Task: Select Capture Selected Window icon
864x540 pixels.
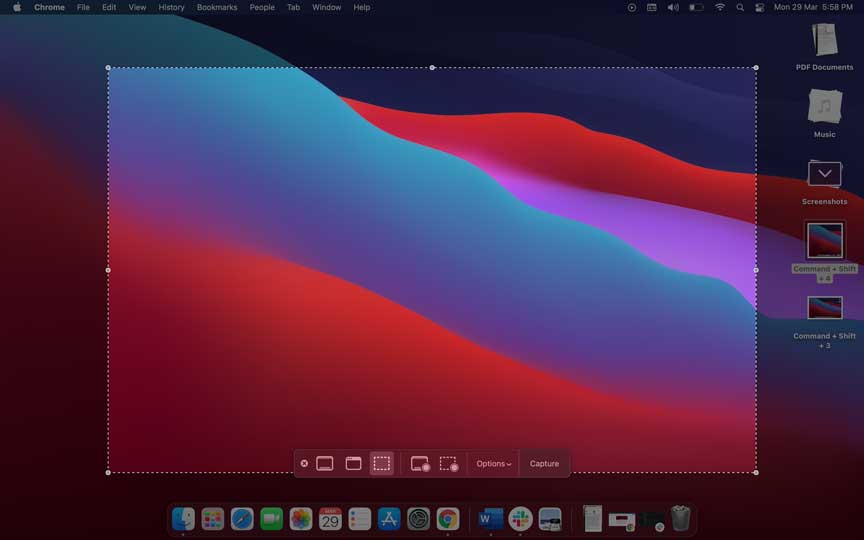Action: click(353, 464)
